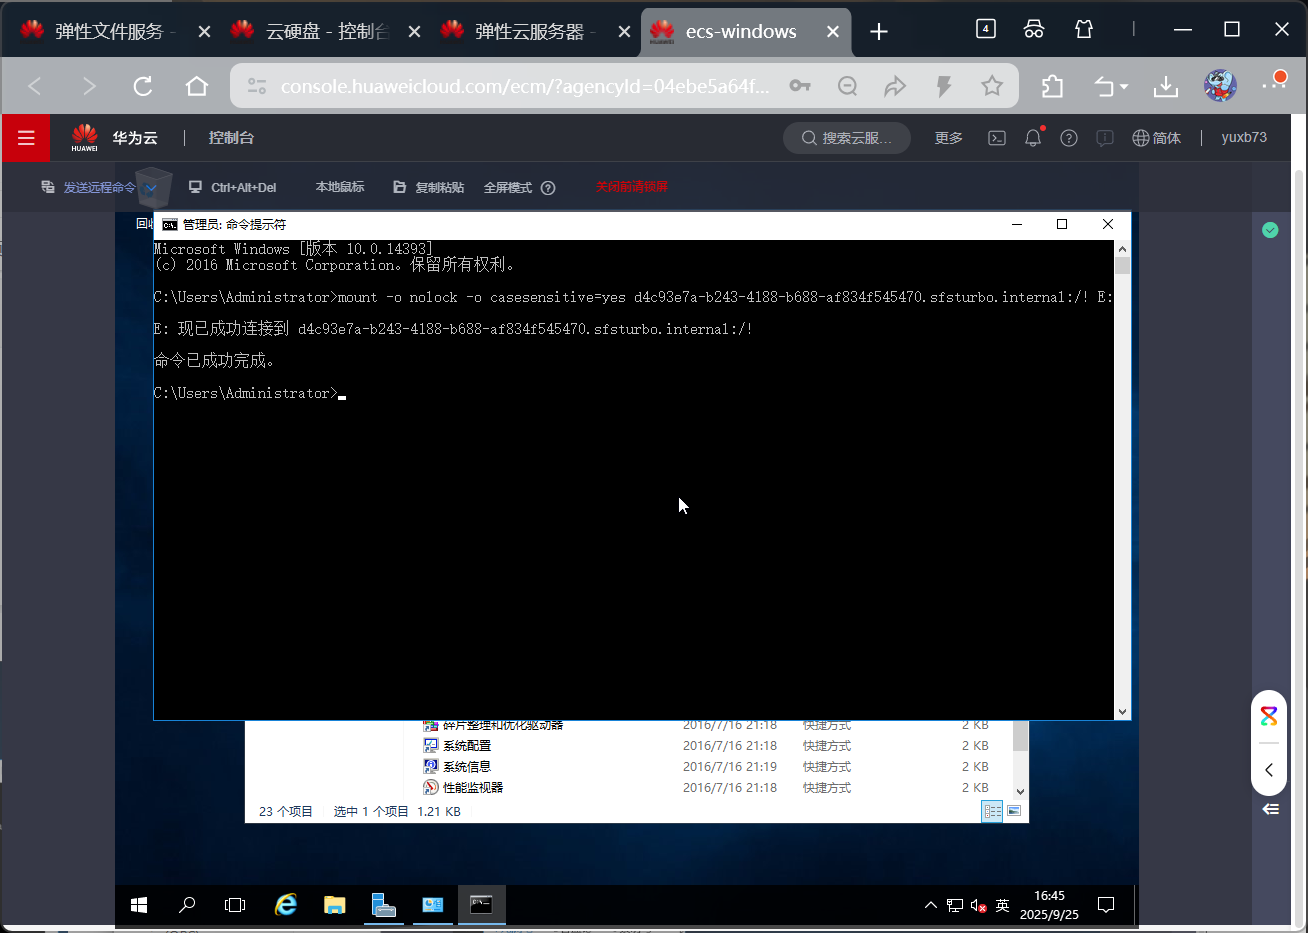Go to the browser home page
The width and height of the screenshot is (1308, 933).
197,86
